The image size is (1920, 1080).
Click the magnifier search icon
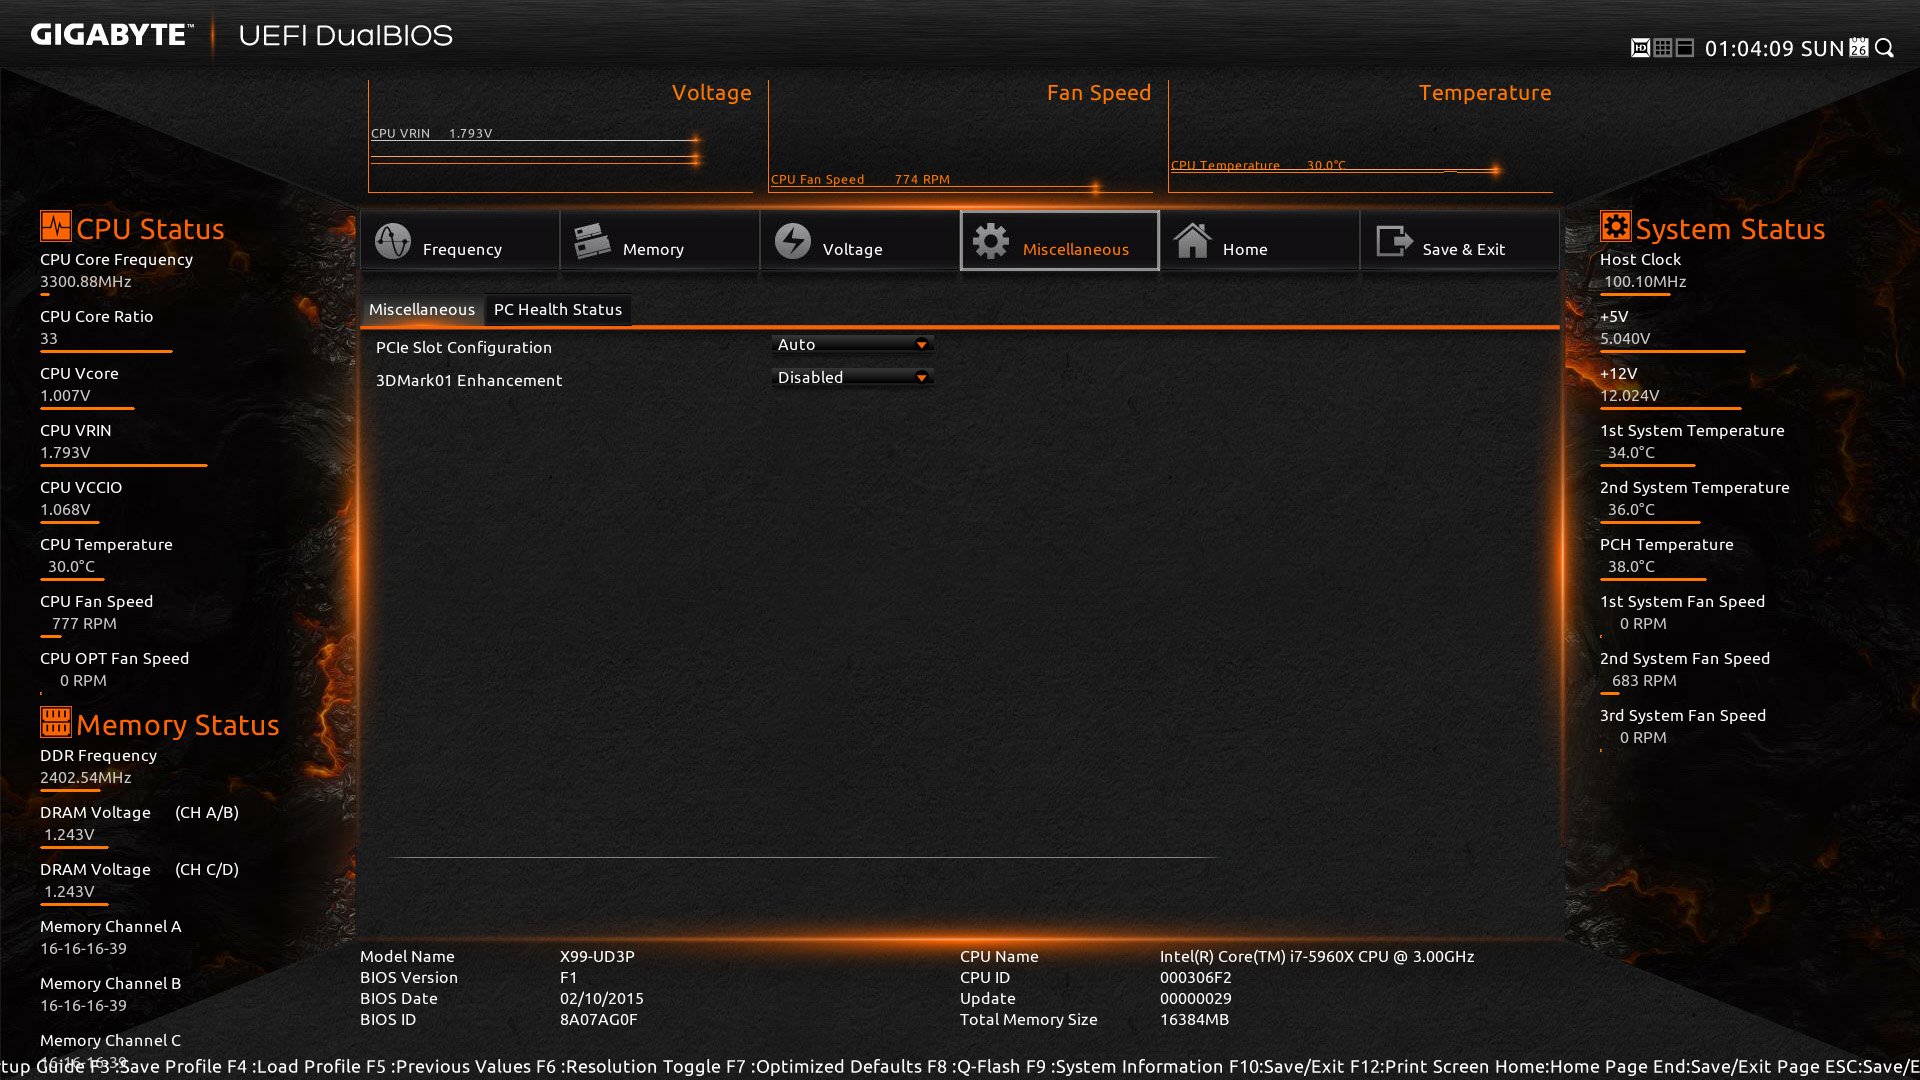click(1885, 48)
